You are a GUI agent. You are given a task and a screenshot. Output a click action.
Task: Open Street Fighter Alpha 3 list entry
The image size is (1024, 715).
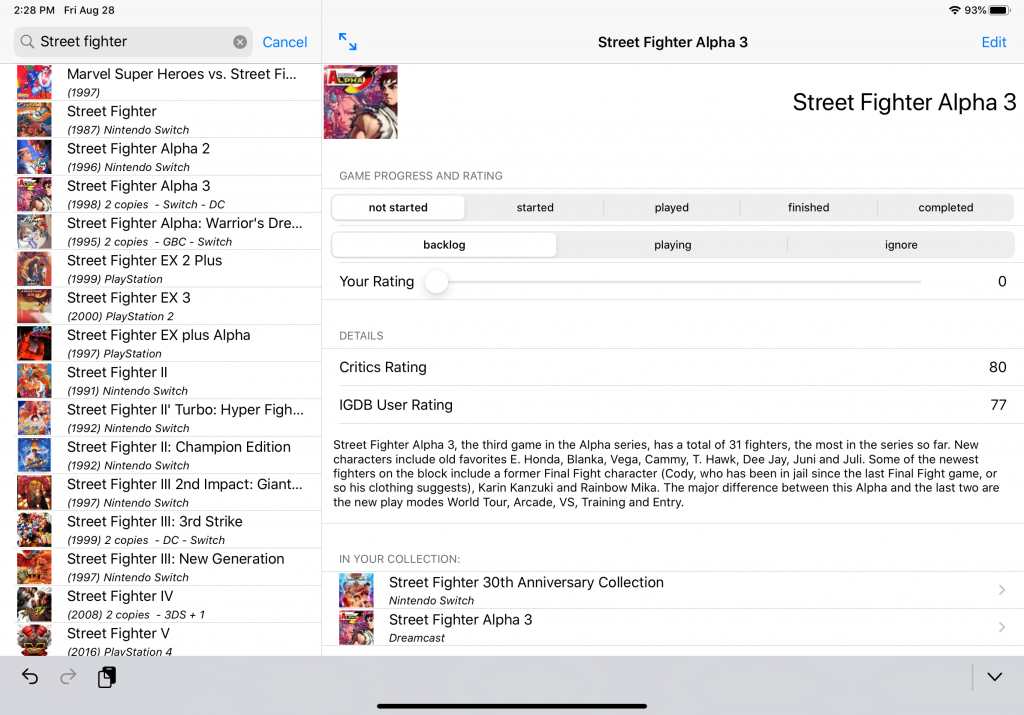161,194
